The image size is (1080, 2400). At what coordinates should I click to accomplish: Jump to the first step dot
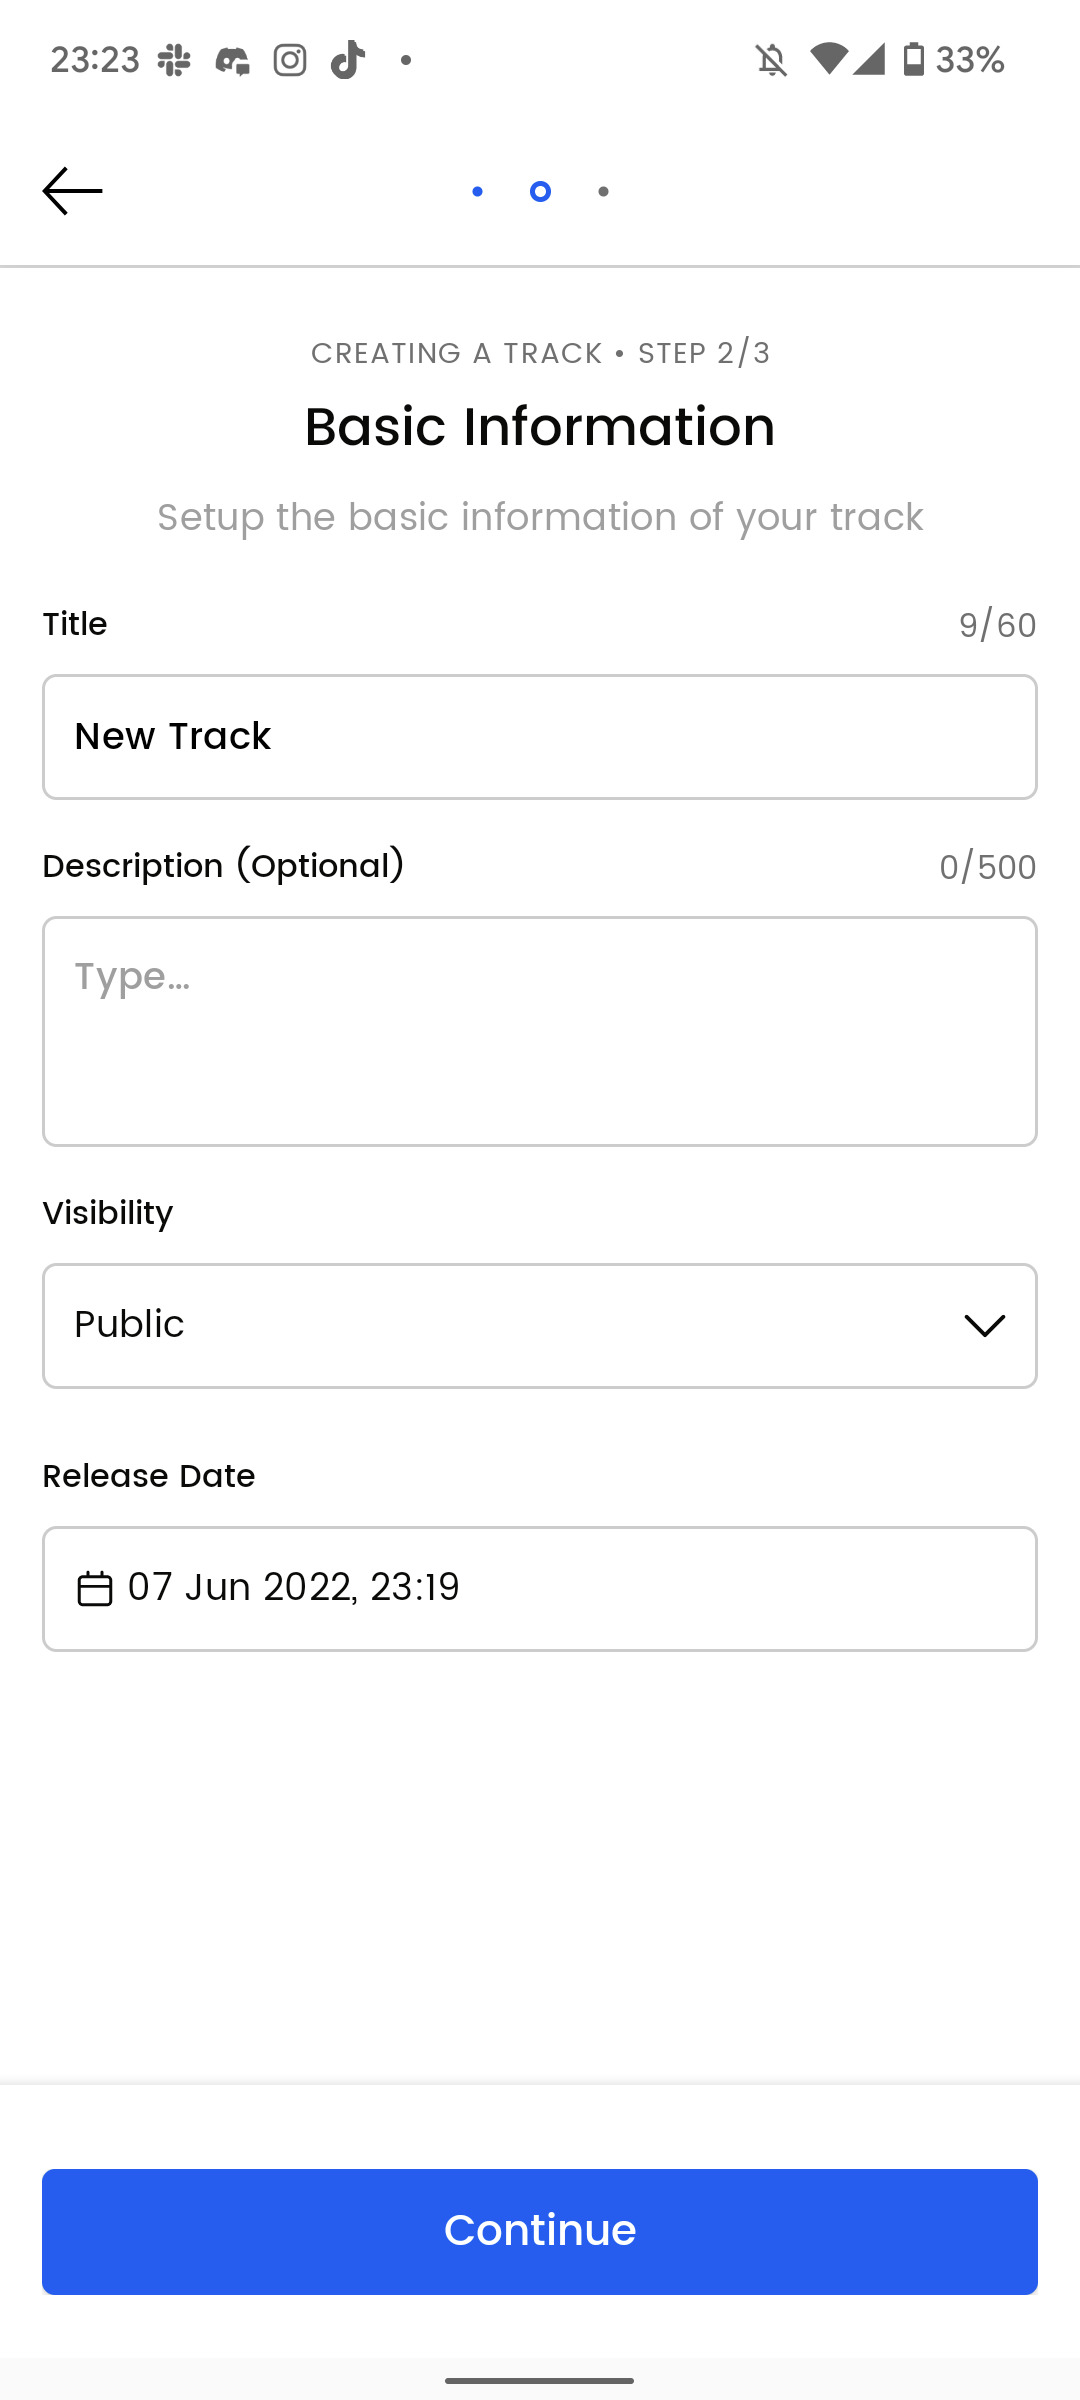click(477, 191)
